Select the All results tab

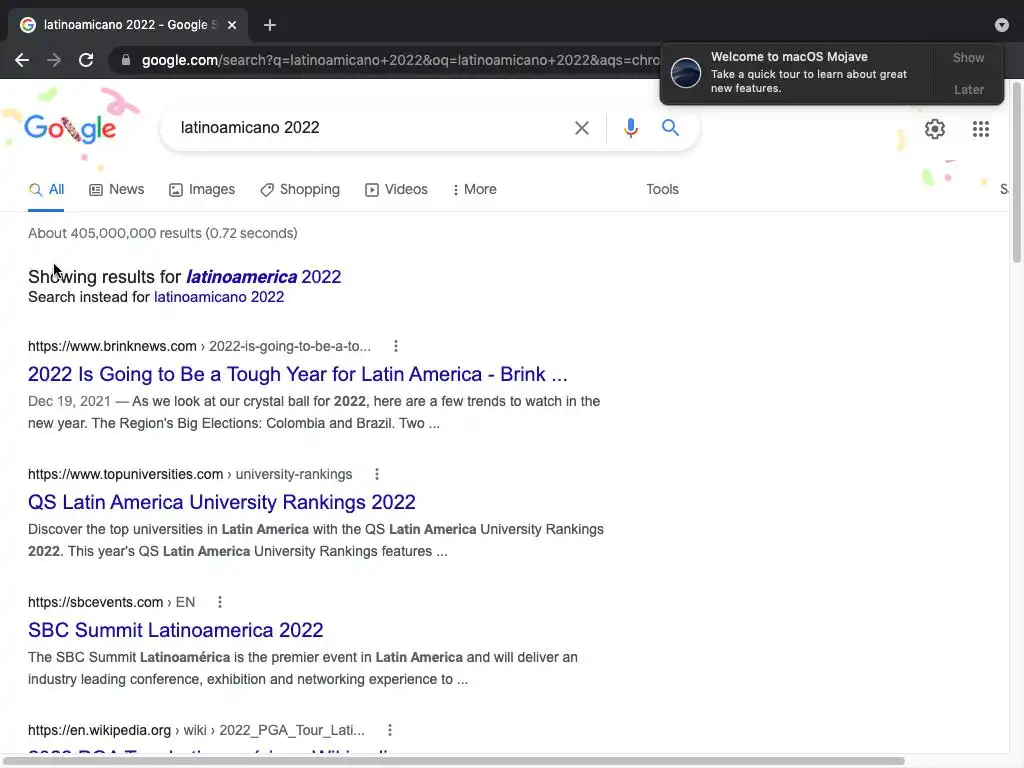46,189
